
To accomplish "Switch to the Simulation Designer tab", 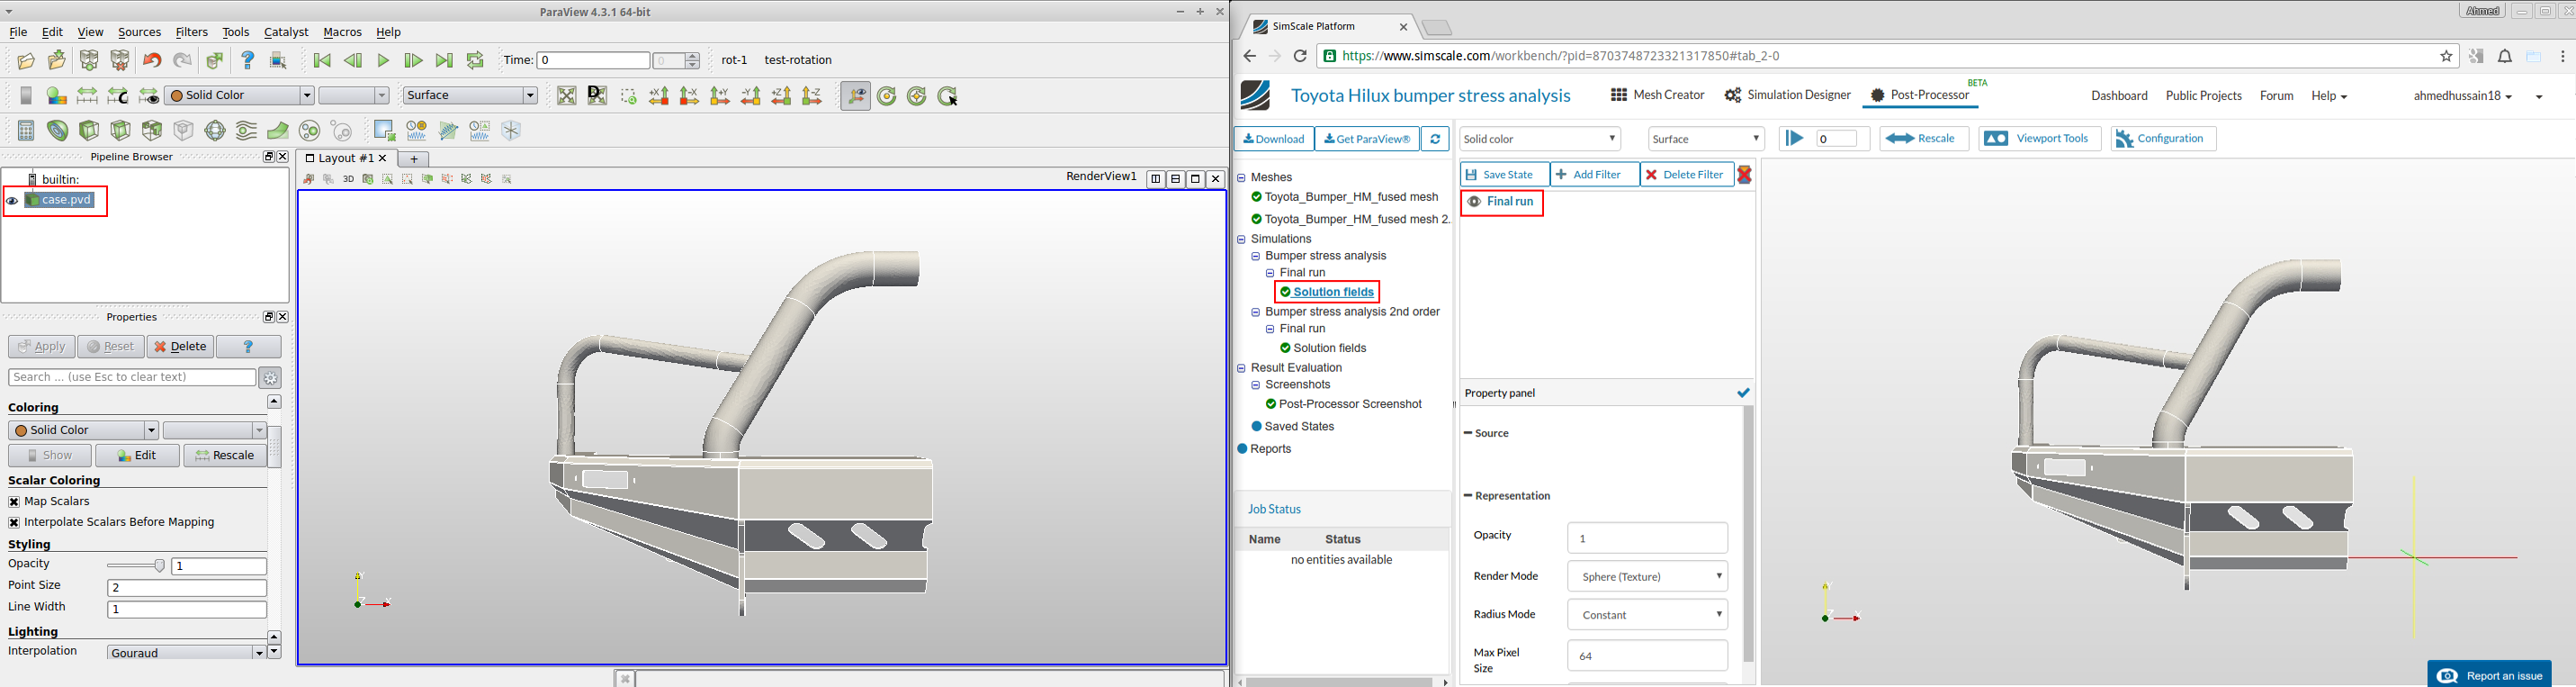I will 1788,95.
